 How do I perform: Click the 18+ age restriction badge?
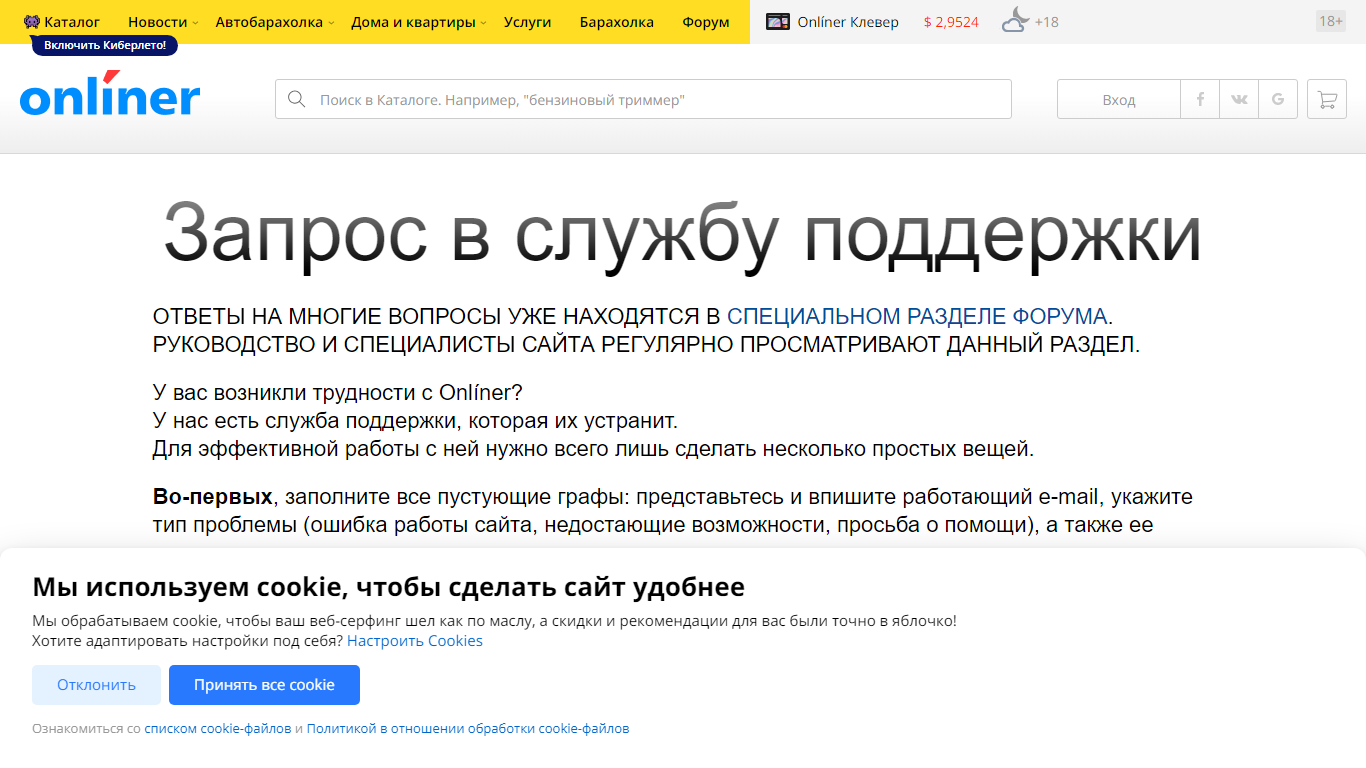pos(1331,21)
